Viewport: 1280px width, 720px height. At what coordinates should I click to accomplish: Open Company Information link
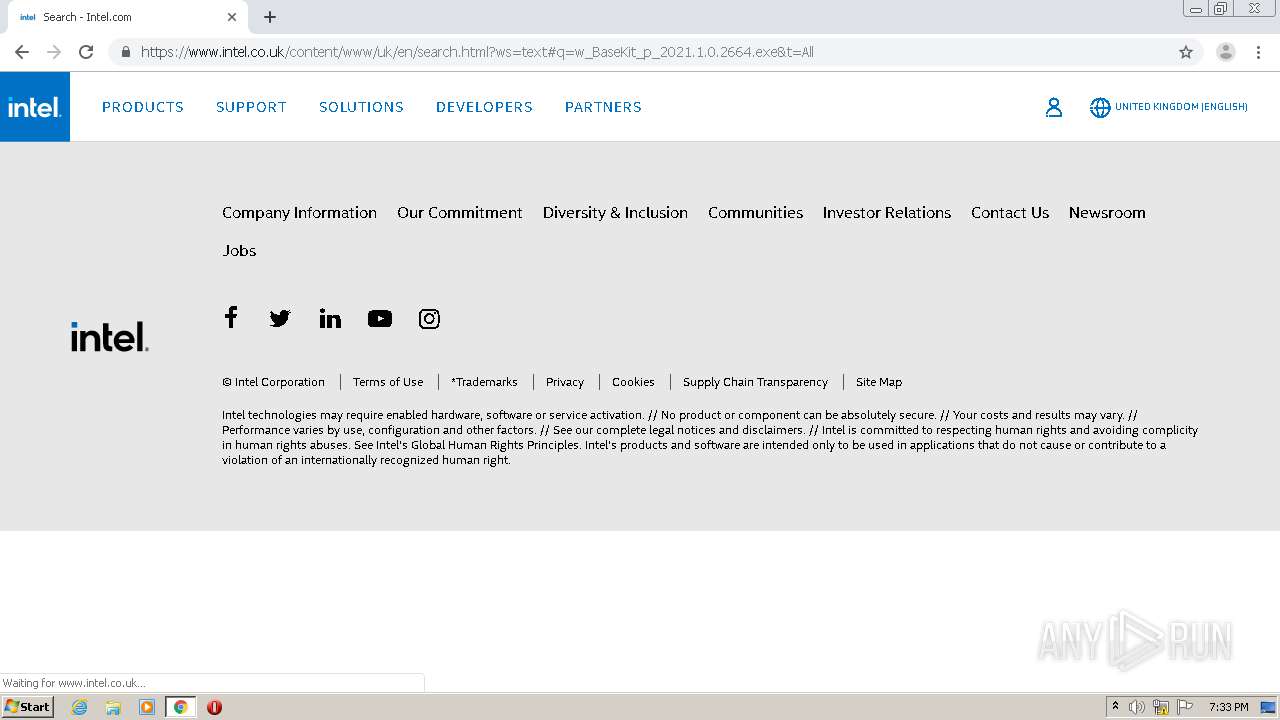tap(299, 212)
